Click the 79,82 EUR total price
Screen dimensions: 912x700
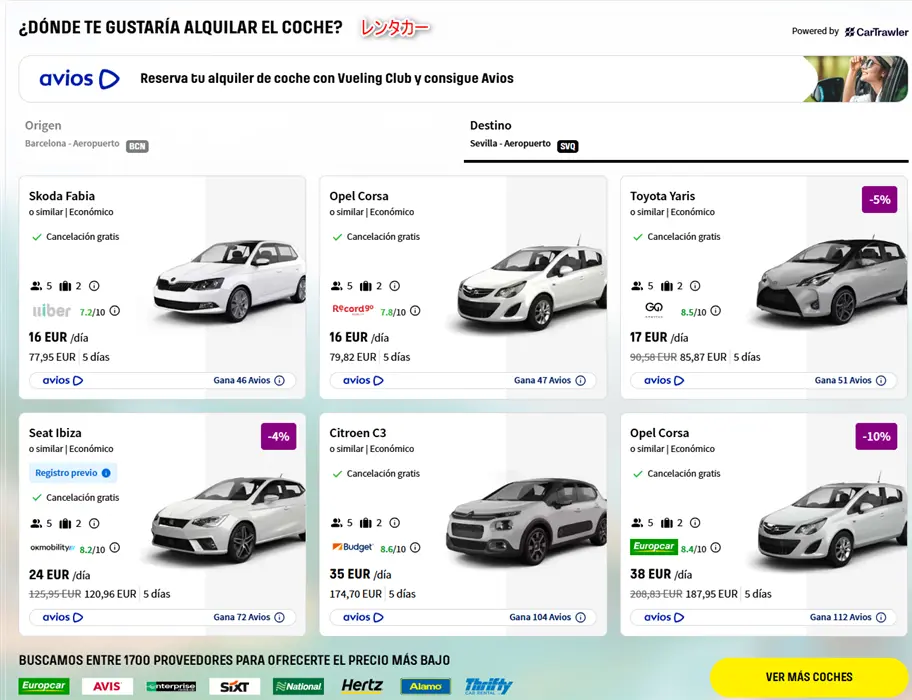coord(353,357)
